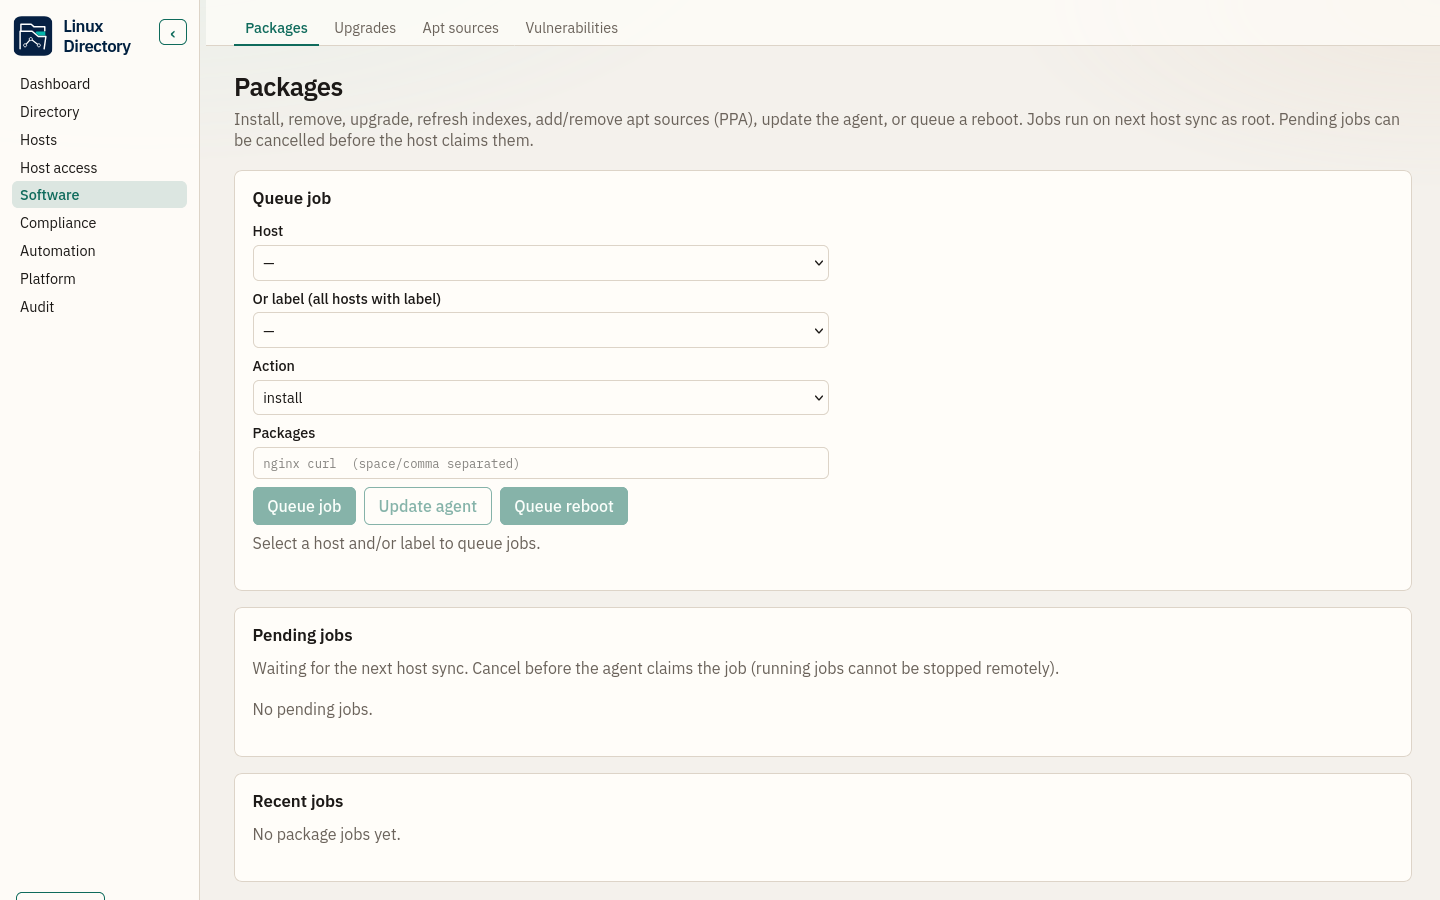The width and height of the screenshot is (1440, 900).
Task: Click the 'Linux Directory' app title
Action: tap(97, 36)
